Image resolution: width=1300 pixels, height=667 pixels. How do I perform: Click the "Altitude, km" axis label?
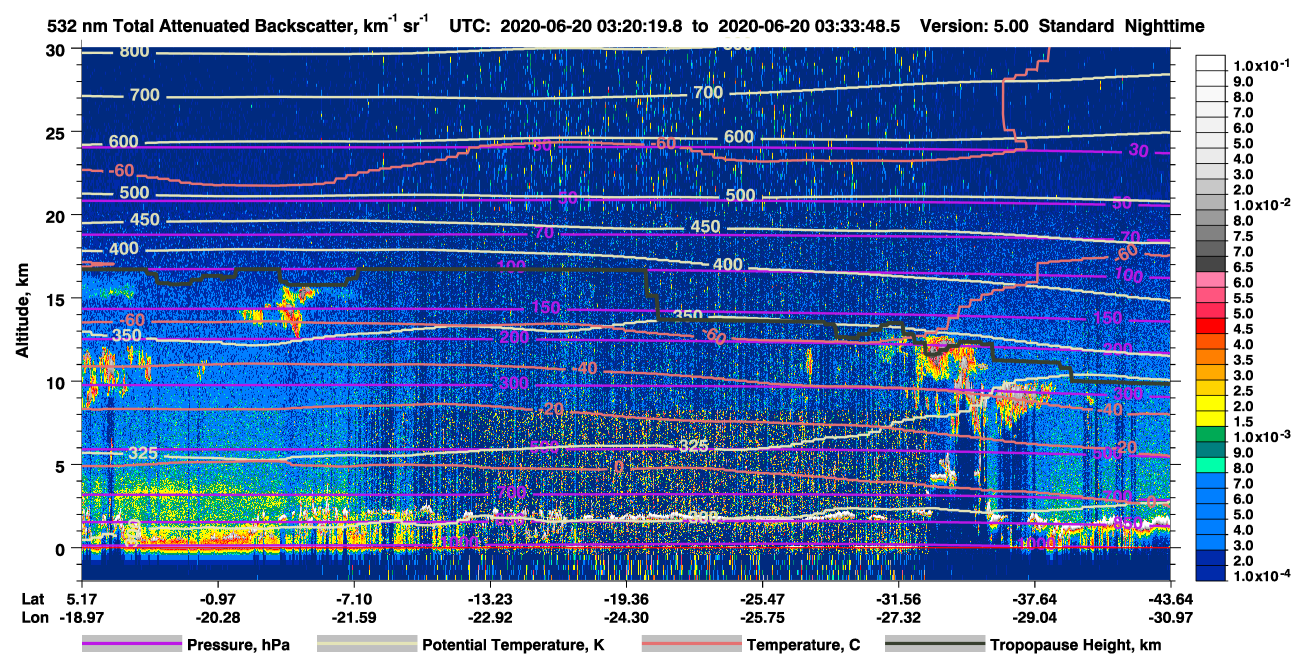(21, 312)
